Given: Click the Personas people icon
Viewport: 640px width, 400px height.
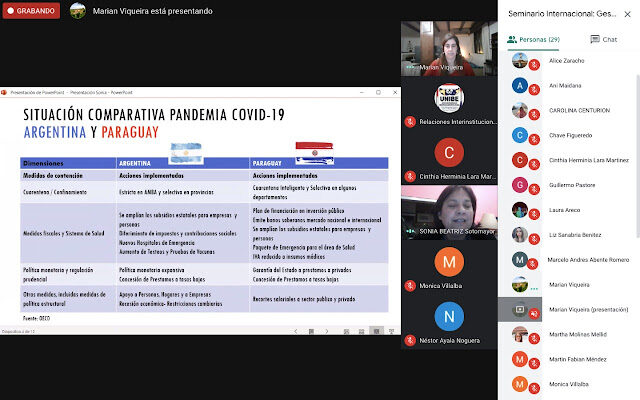Looking at the screenshot, I should (512, 40).
